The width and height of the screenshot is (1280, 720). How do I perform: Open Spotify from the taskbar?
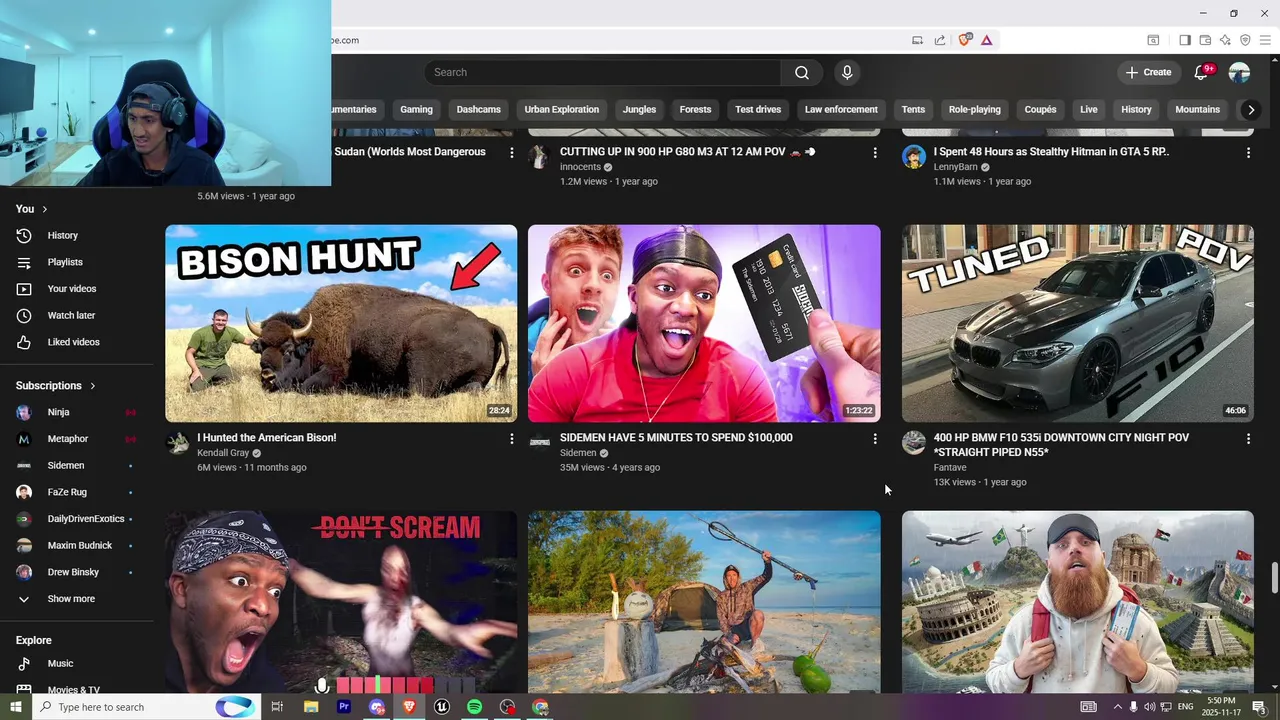pyautogui.click(x=474, y=707)
